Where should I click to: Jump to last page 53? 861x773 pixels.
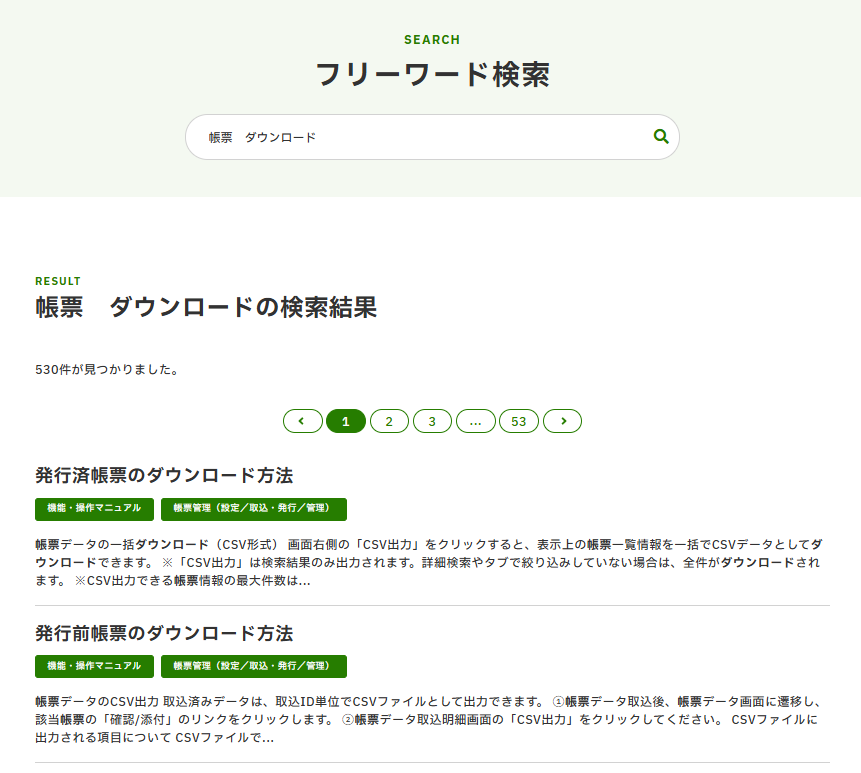coord(519,421)
